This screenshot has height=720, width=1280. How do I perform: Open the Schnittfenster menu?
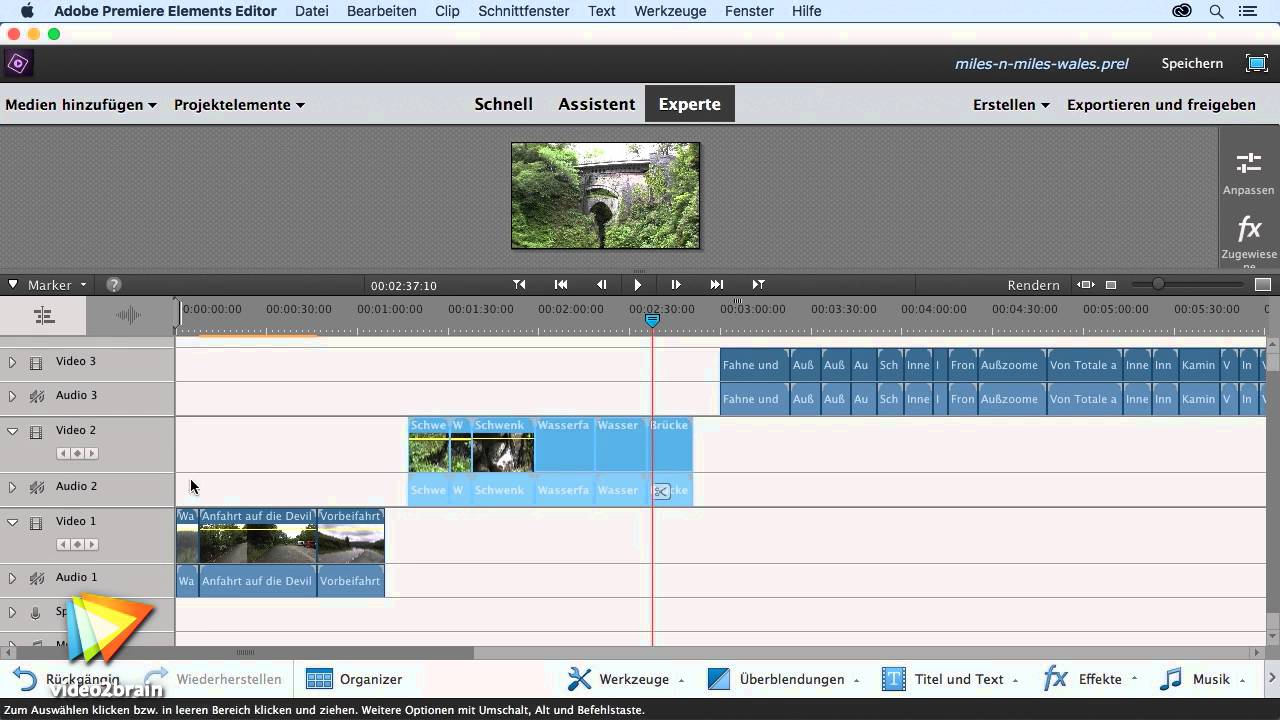coord(524,11)
